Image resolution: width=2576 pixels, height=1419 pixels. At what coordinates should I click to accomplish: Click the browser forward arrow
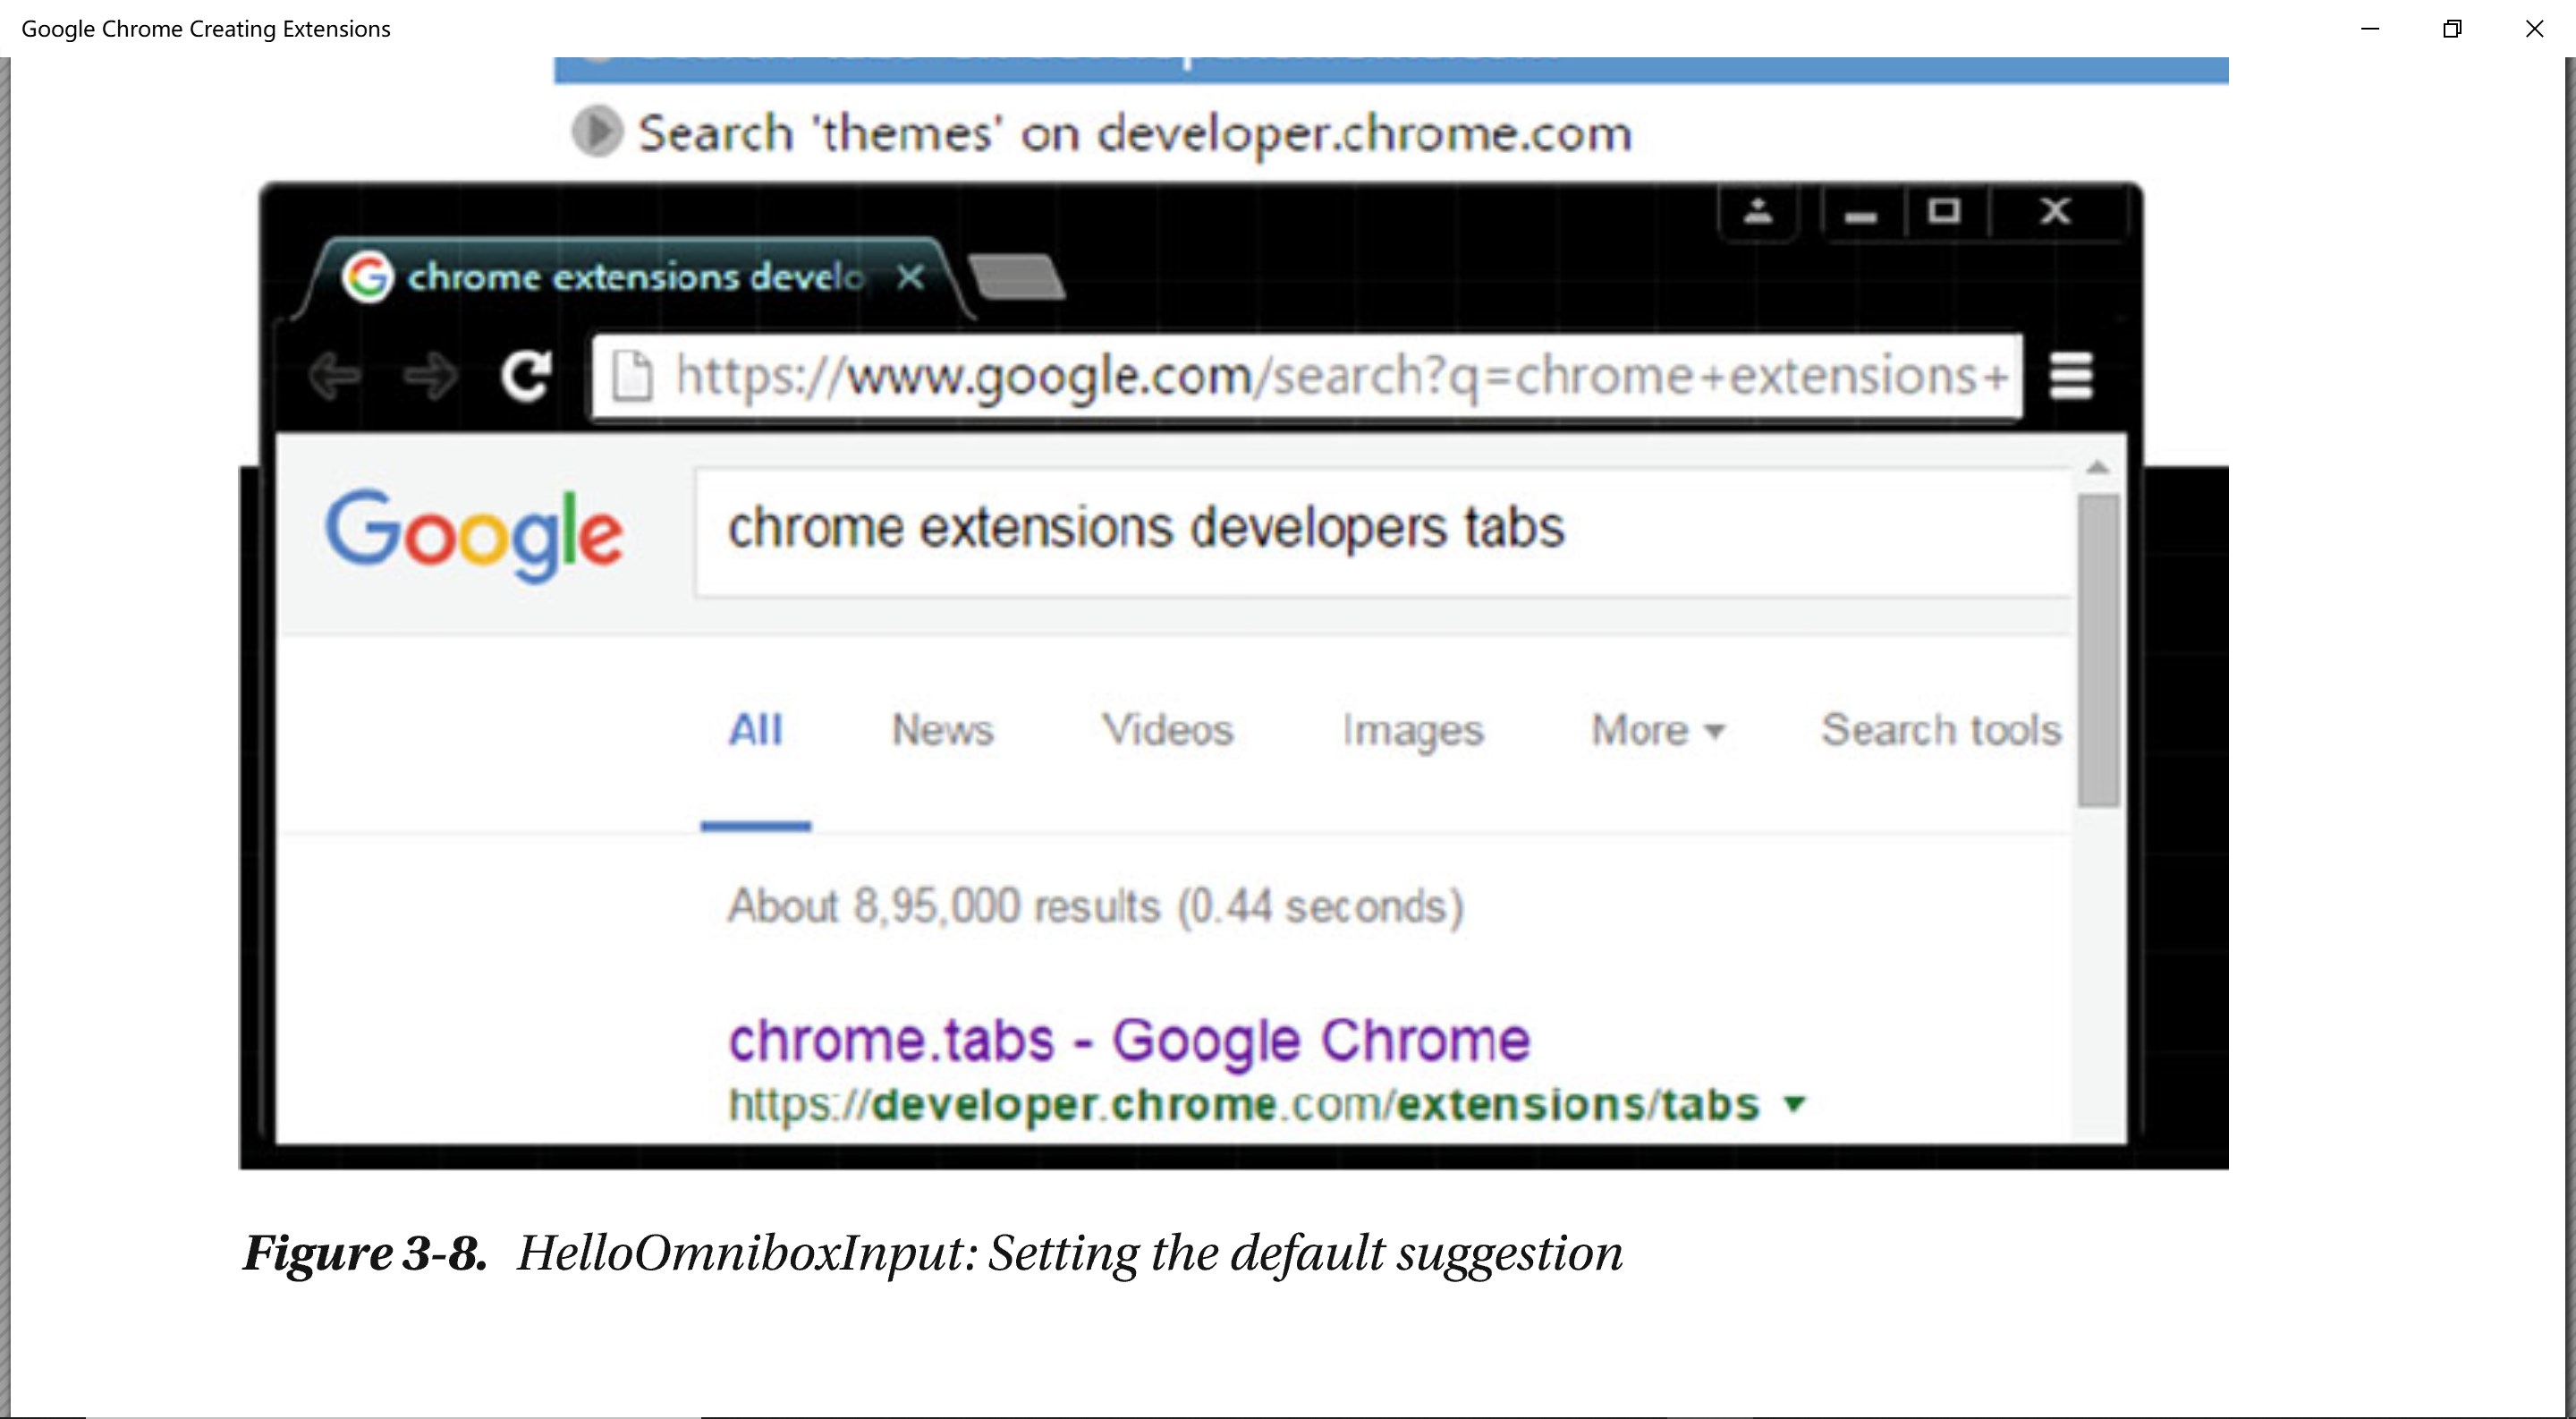click(430, 377)
